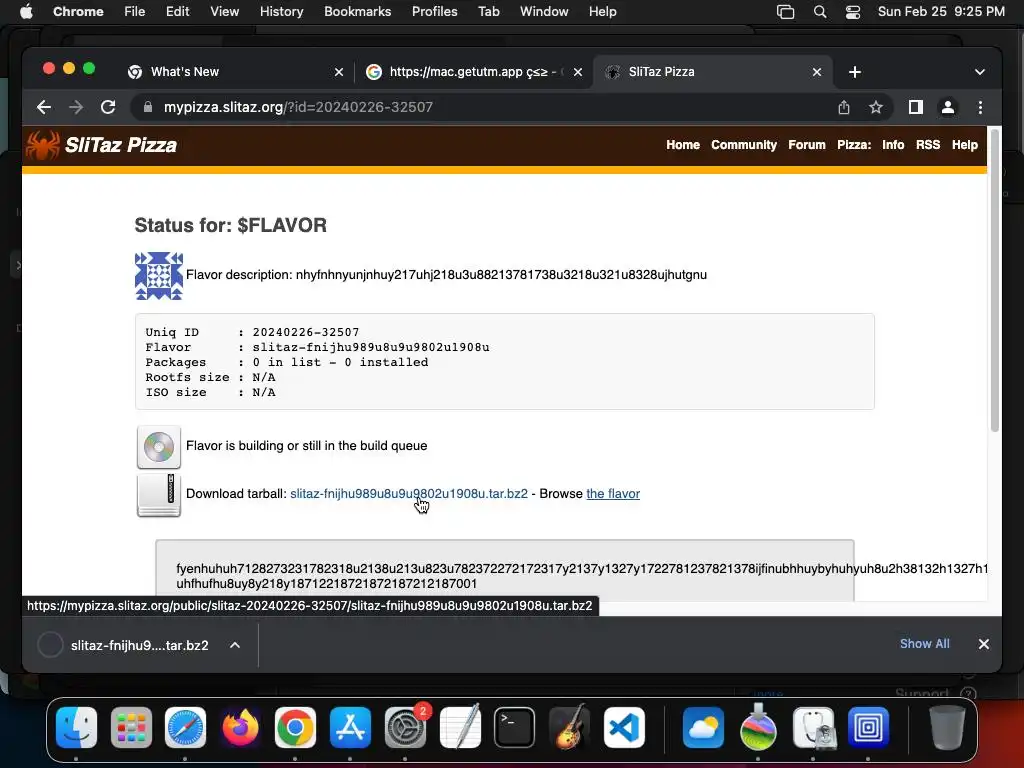This screenshot has width=1024, height=768.
Task: Click the flavor identicon image
Action: (159, 276)
